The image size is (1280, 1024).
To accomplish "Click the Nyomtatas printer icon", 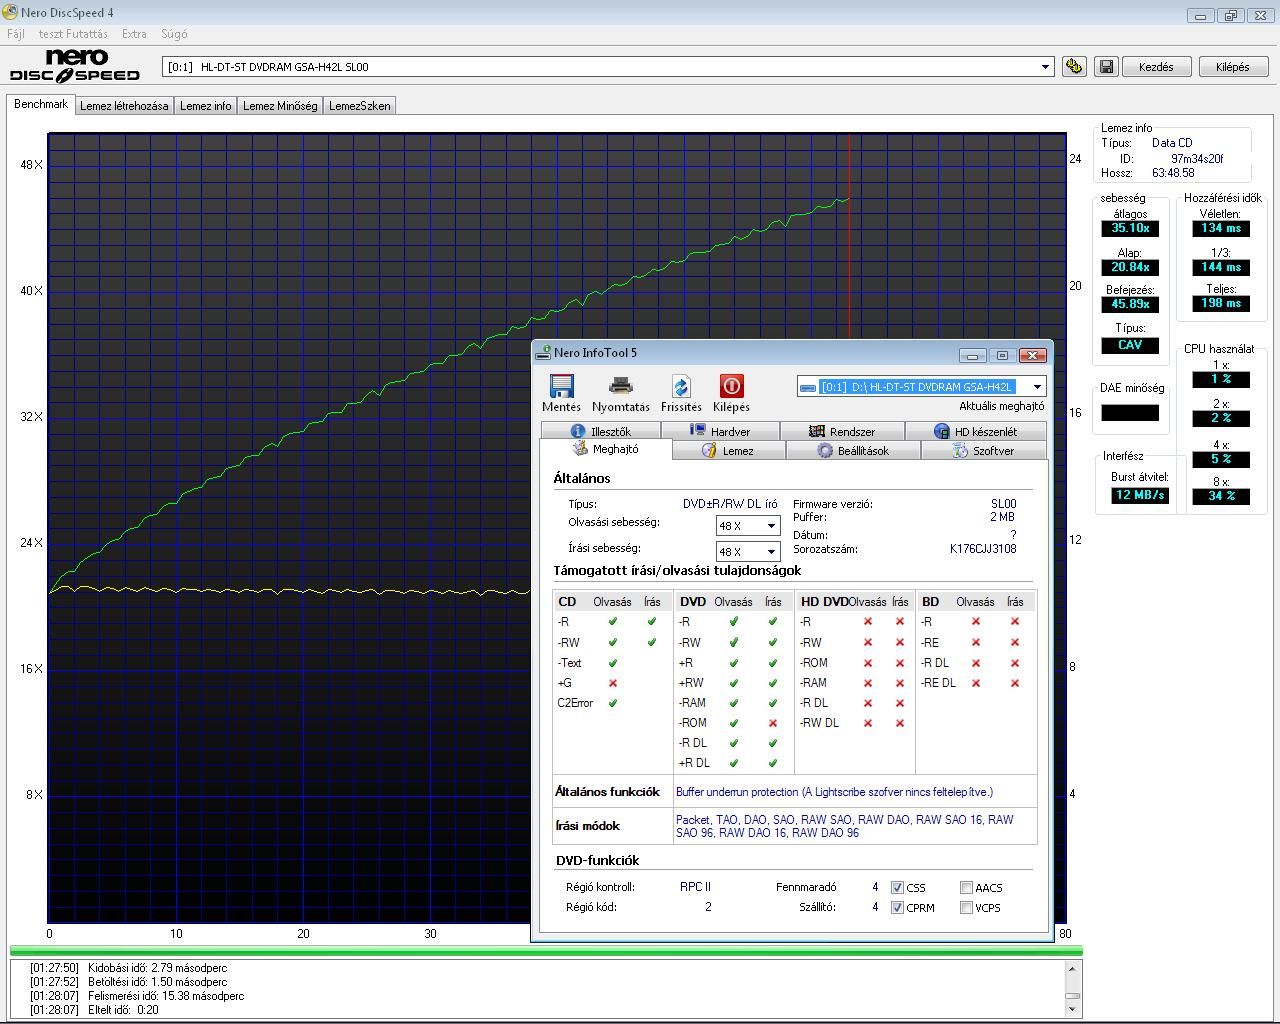I will click(621, 386).
